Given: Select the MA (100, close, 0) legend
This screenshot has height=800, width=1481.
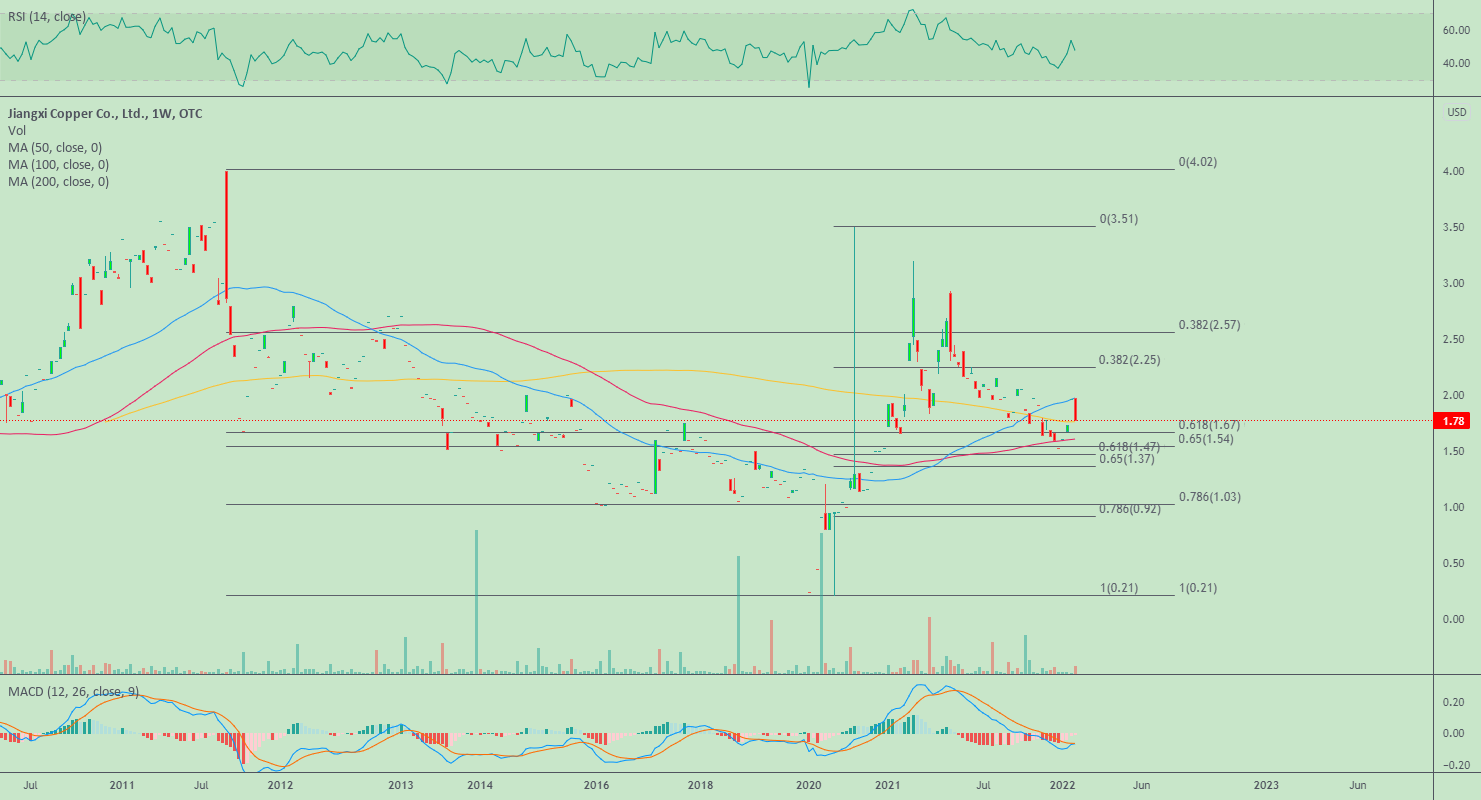Looking at the screenshot, I should click(59, 165).
